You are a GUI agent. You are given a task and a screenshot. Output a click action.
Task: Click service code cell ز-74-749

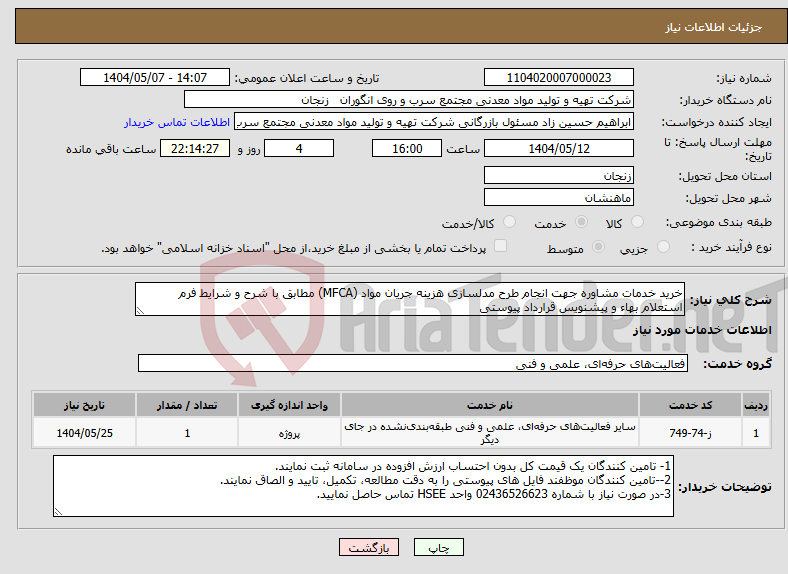(690, 433)
